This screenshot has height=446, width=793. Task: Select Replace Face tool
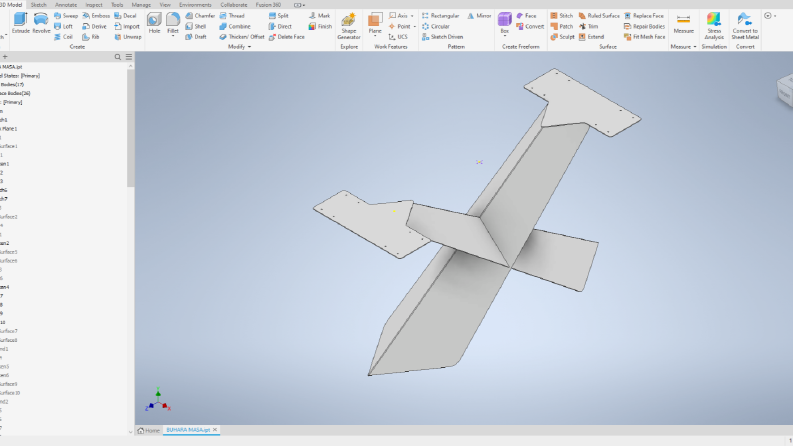click(644, 16)
